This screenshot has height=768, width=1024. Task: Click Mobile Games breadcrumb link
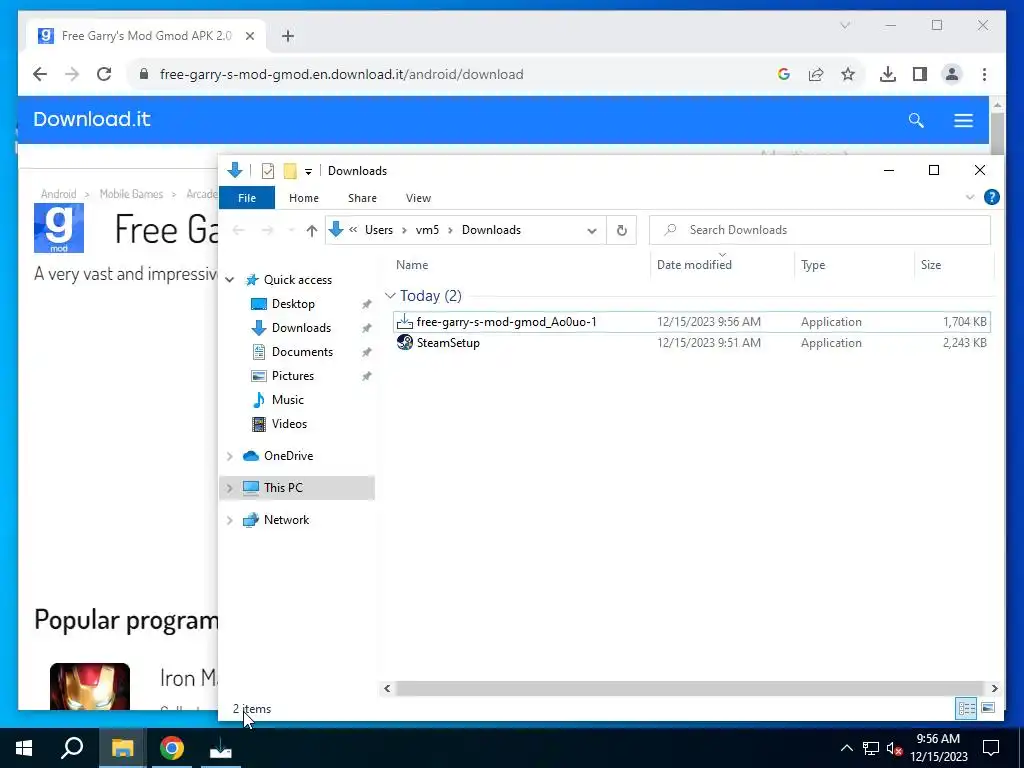pos(131,194)
